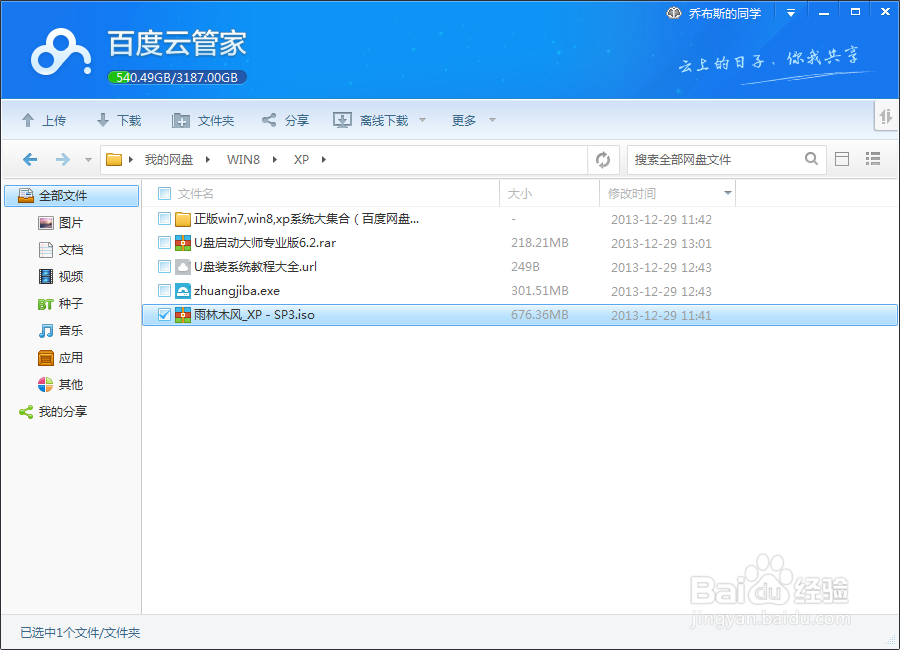Click the U盘装系统教程大全.url file icon

click(x=183, y=267)
